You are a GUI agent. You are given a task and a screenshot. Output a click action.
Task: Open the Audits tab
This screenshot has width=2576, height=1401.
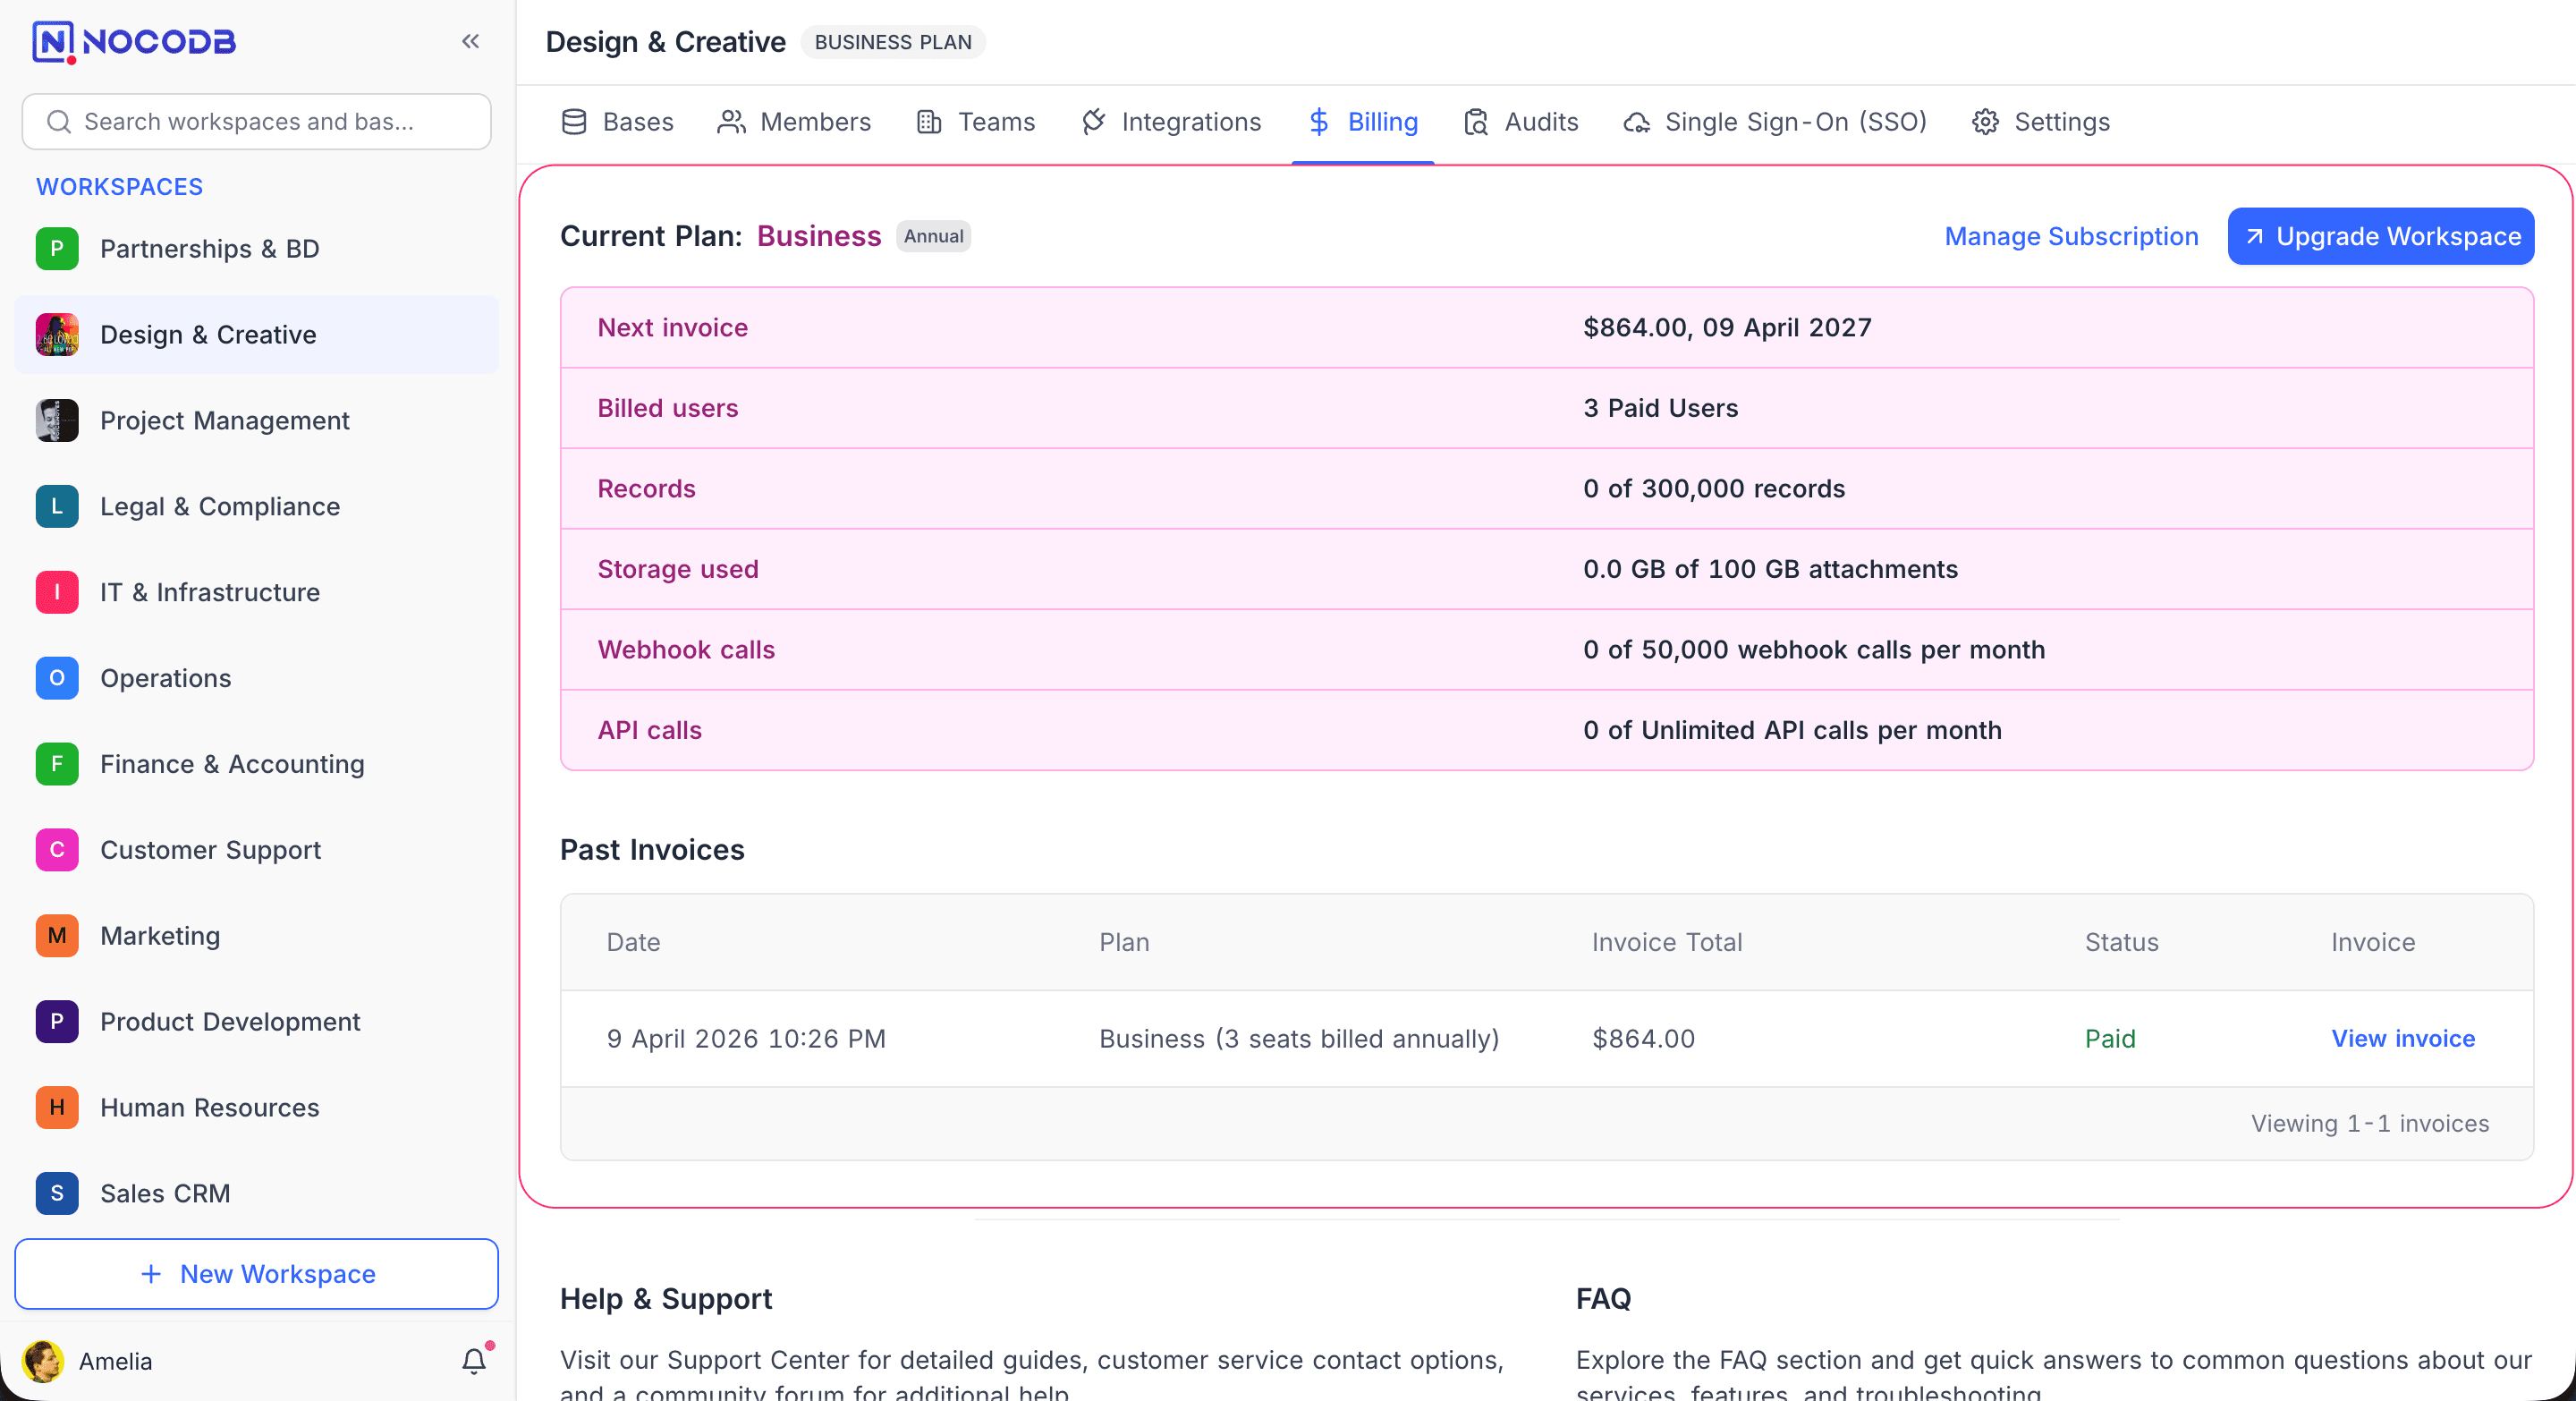1521,122
